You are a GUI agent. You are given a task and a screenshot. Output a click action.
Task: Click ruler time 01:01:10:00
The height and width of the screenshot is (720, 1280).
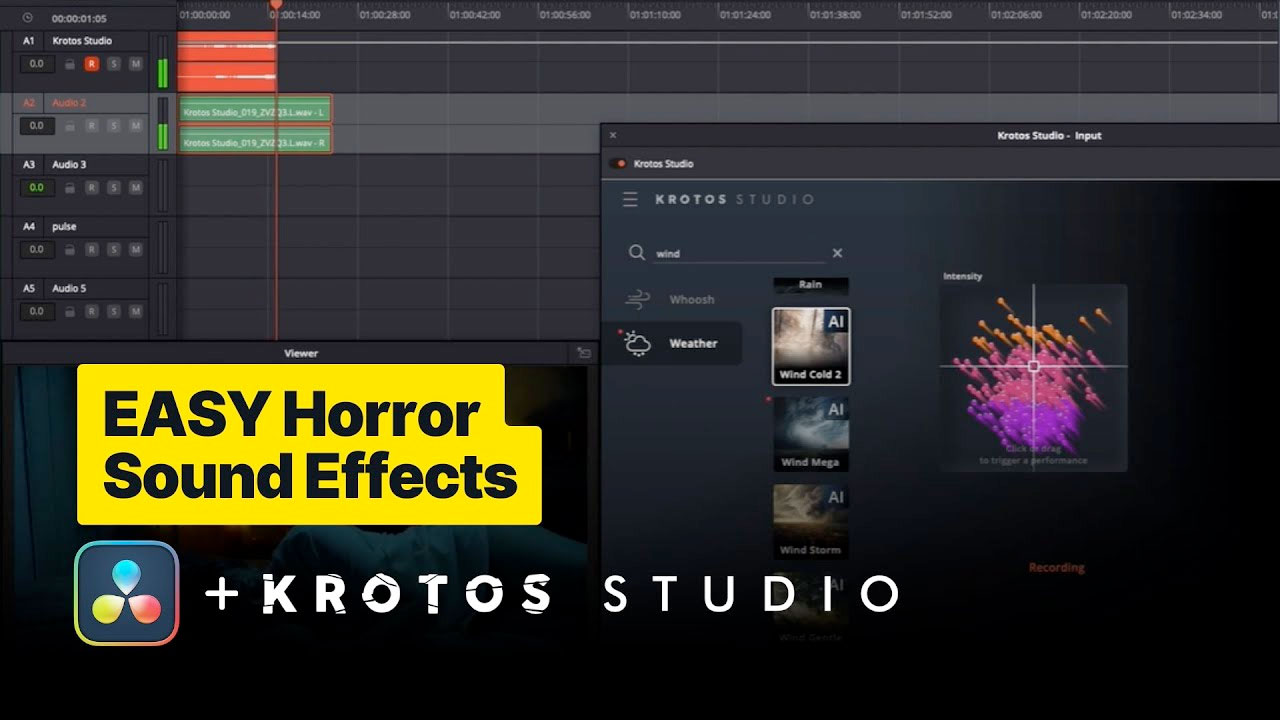click(655, 15)
